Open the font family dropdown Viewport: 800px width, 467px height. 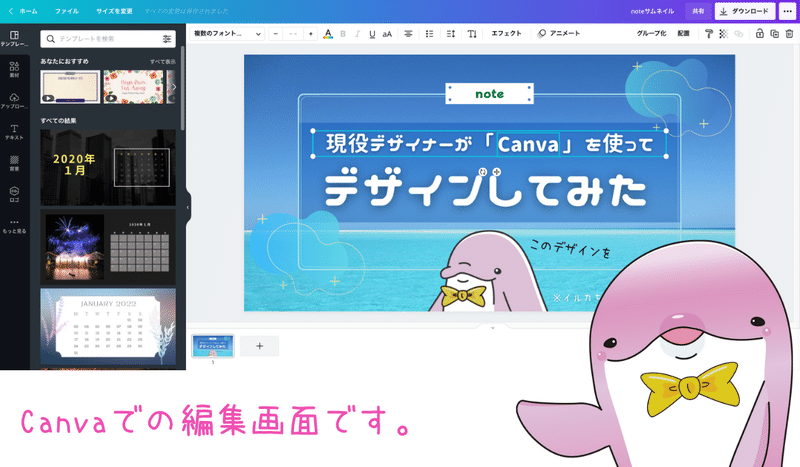pyautogui.click(x=227, y=34)
